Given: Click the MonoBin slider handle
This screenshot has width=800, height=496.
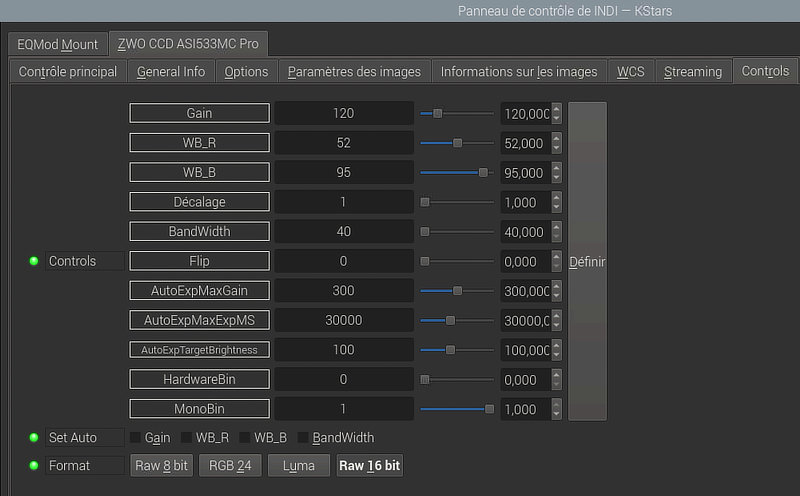Looking at the screenshot, I should (489, 409).
